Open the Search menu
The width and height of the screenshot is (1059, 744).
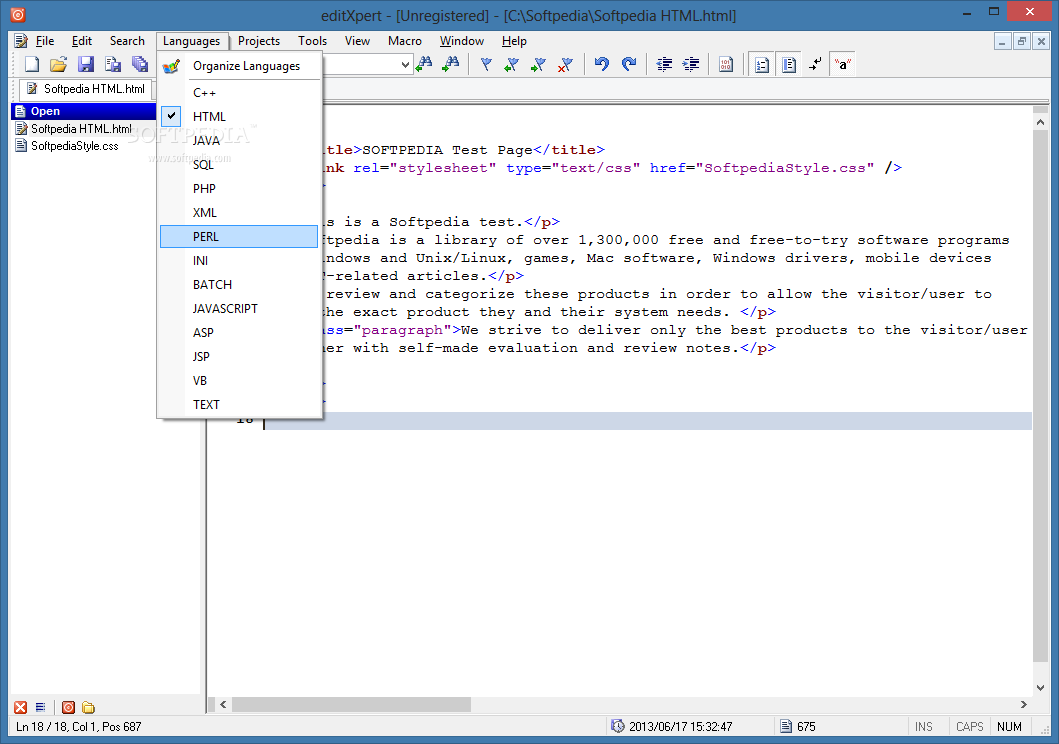[127, 41]
